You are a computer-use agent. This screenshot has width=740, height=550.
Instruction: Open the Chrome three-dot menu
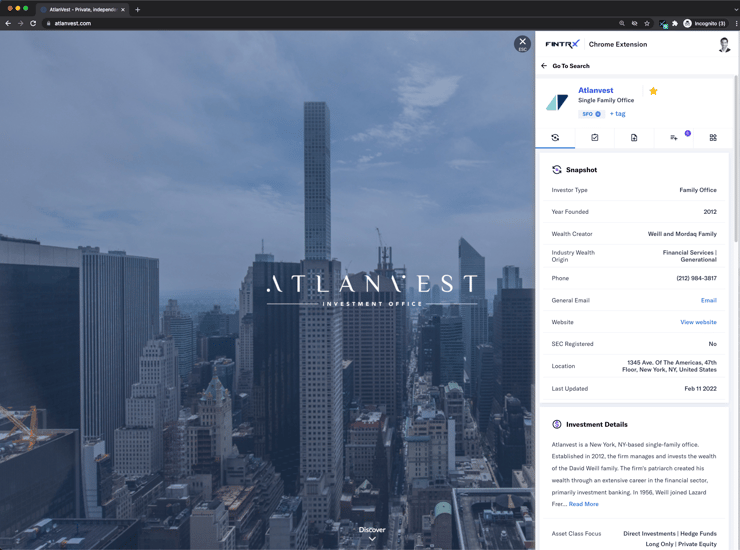(735, 23)
